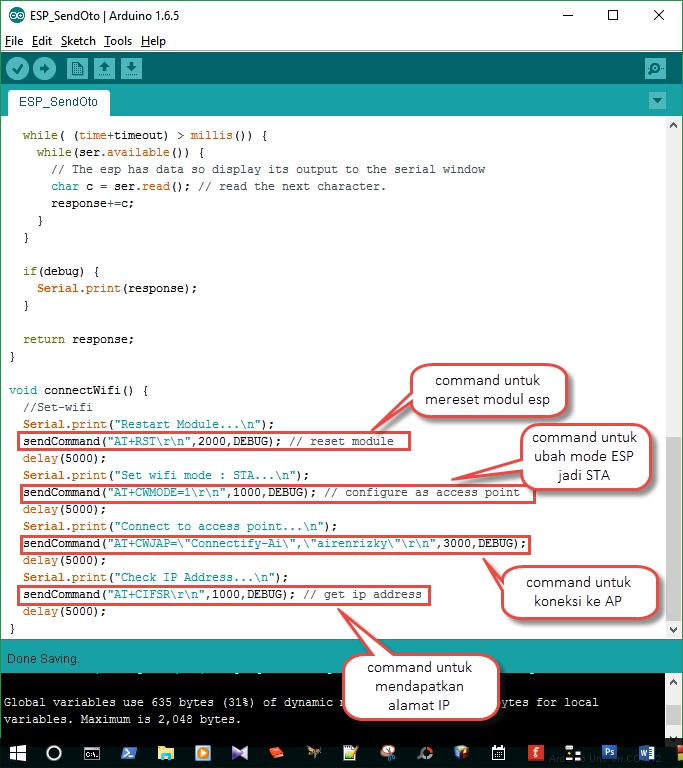Switch to Photoshop in the taskbar
Image resolution: width=683 pixels, height=768 pixels.
(x=609, y=752)
